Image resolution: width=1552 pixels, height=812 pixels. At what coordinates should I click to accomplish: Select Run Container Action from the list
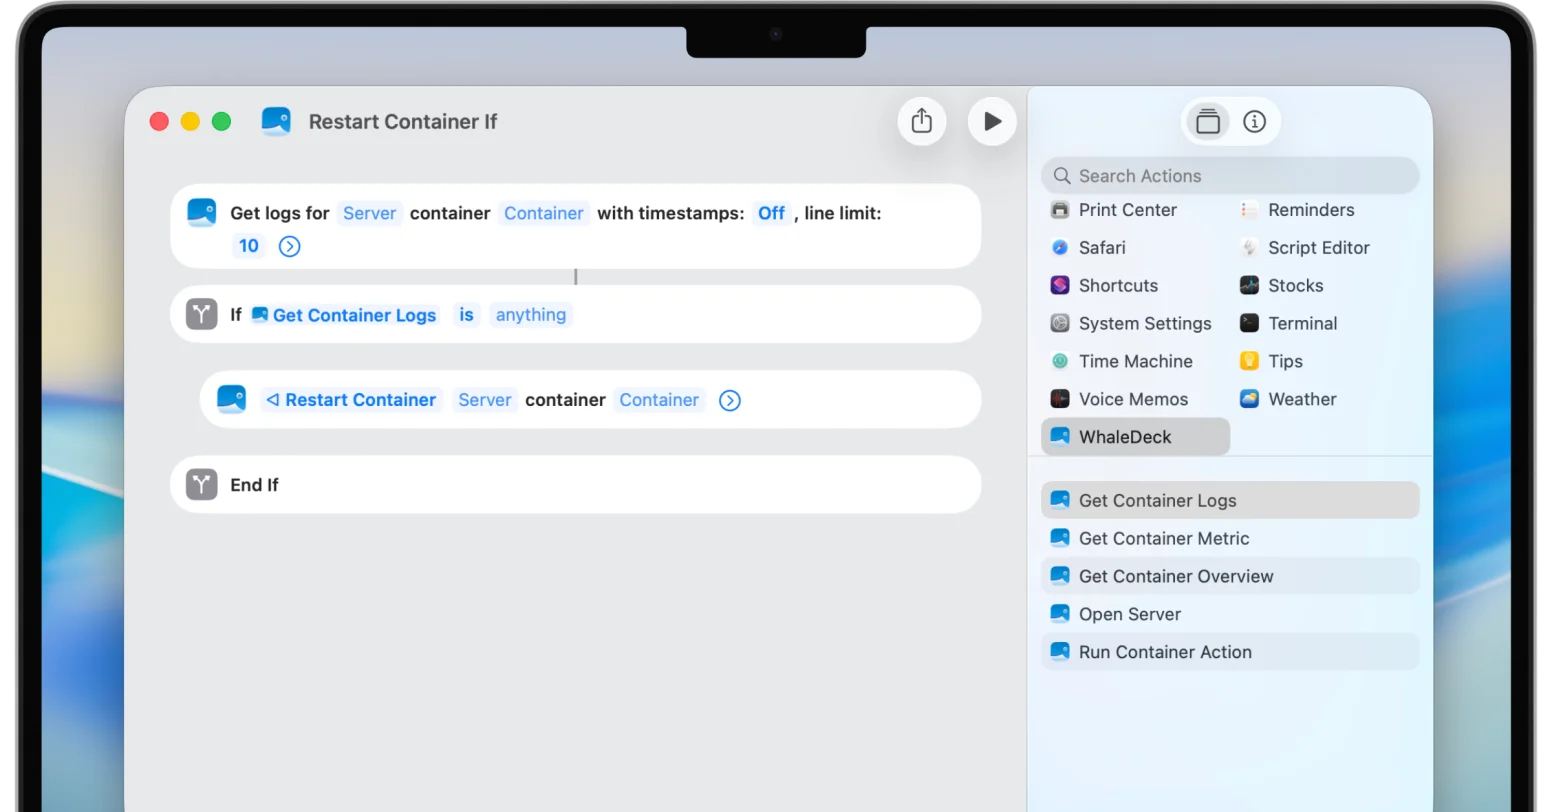1165,651
